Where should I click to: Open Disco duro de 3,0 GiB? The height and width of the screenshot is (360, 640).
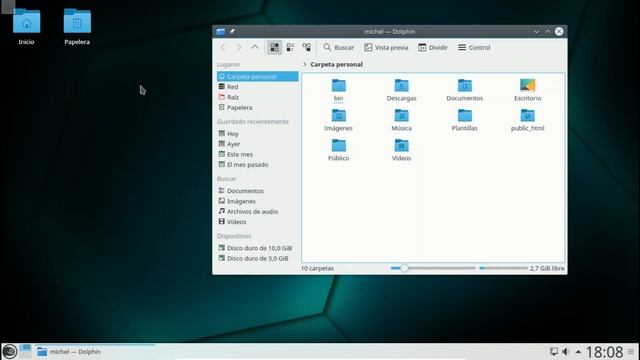tap(258, 258)
